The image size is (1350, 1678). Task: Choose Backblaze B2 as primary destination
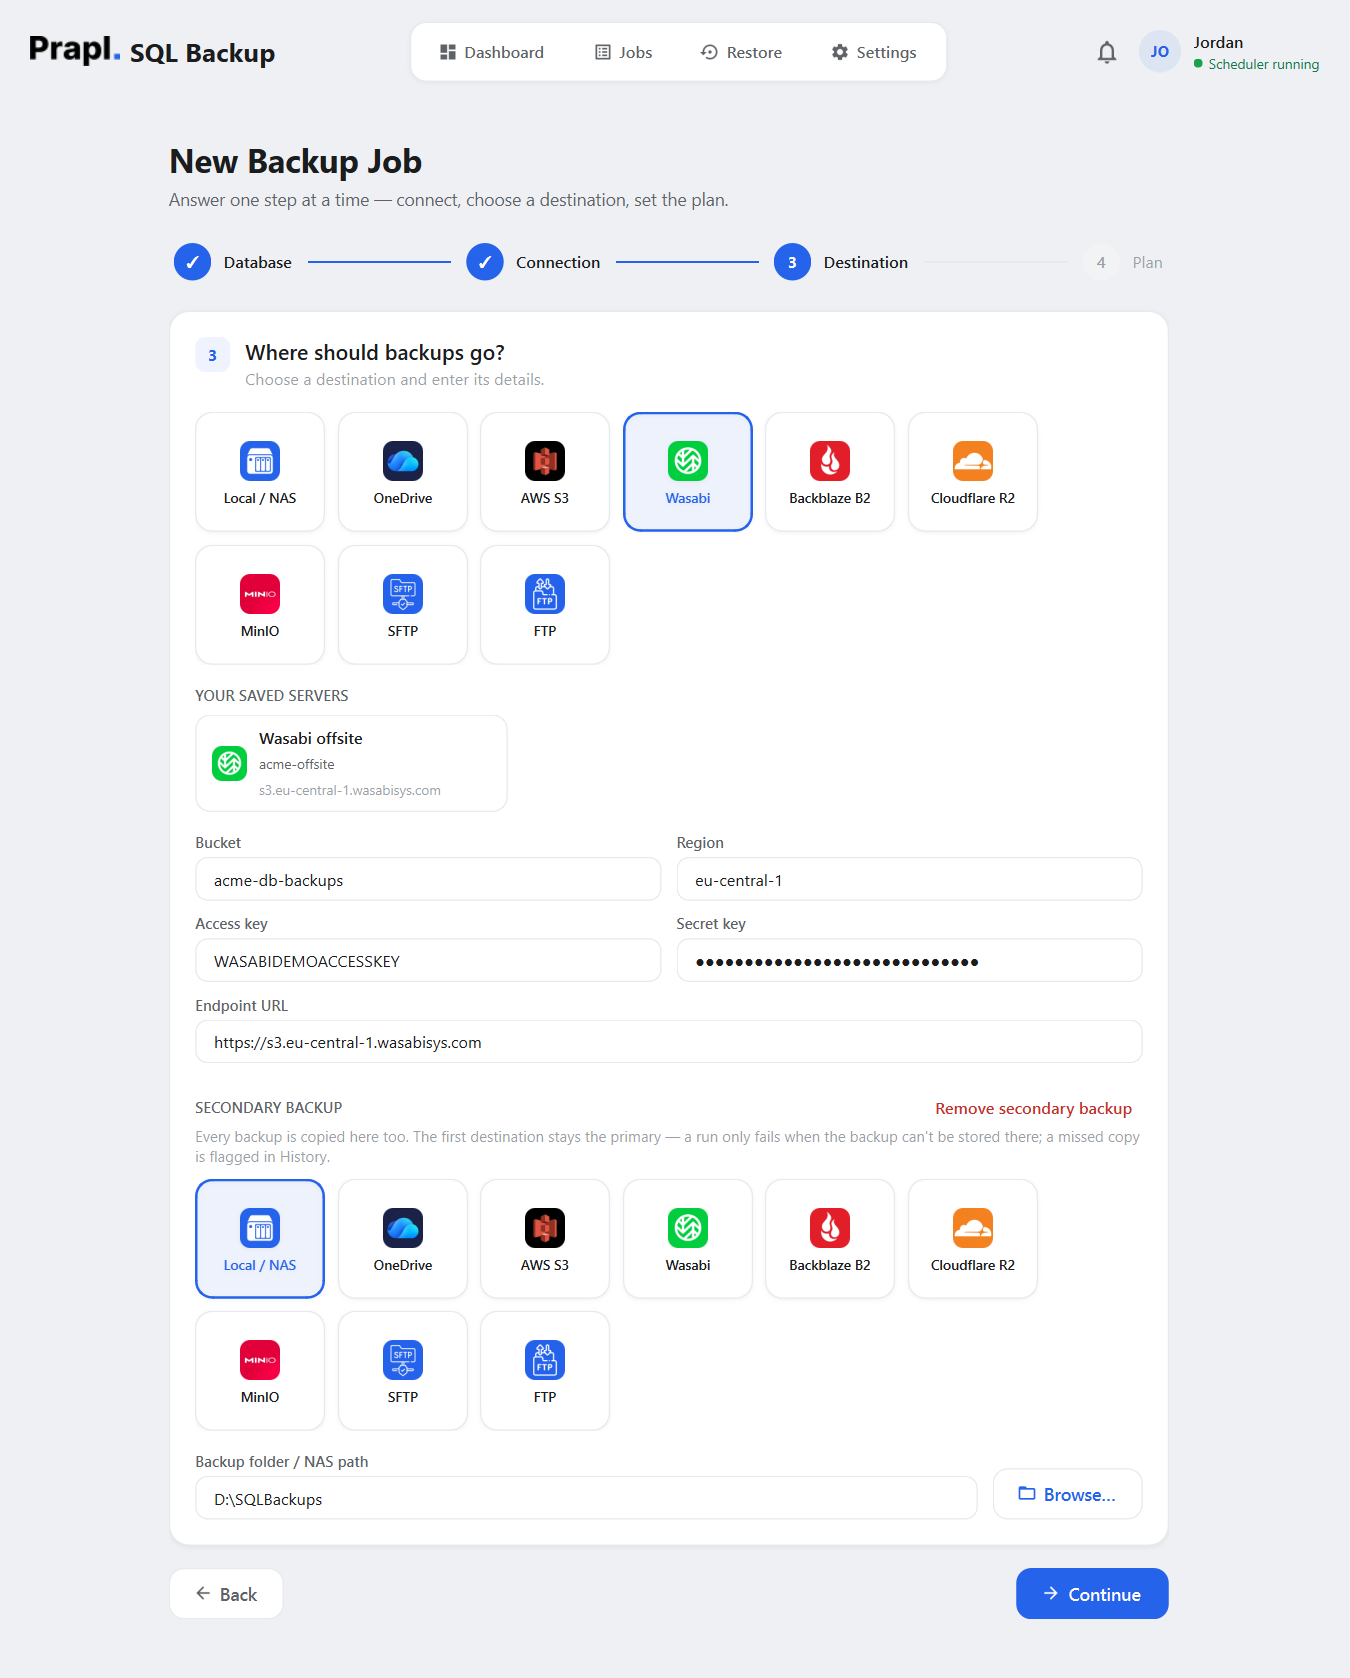[x=830, y=472]
